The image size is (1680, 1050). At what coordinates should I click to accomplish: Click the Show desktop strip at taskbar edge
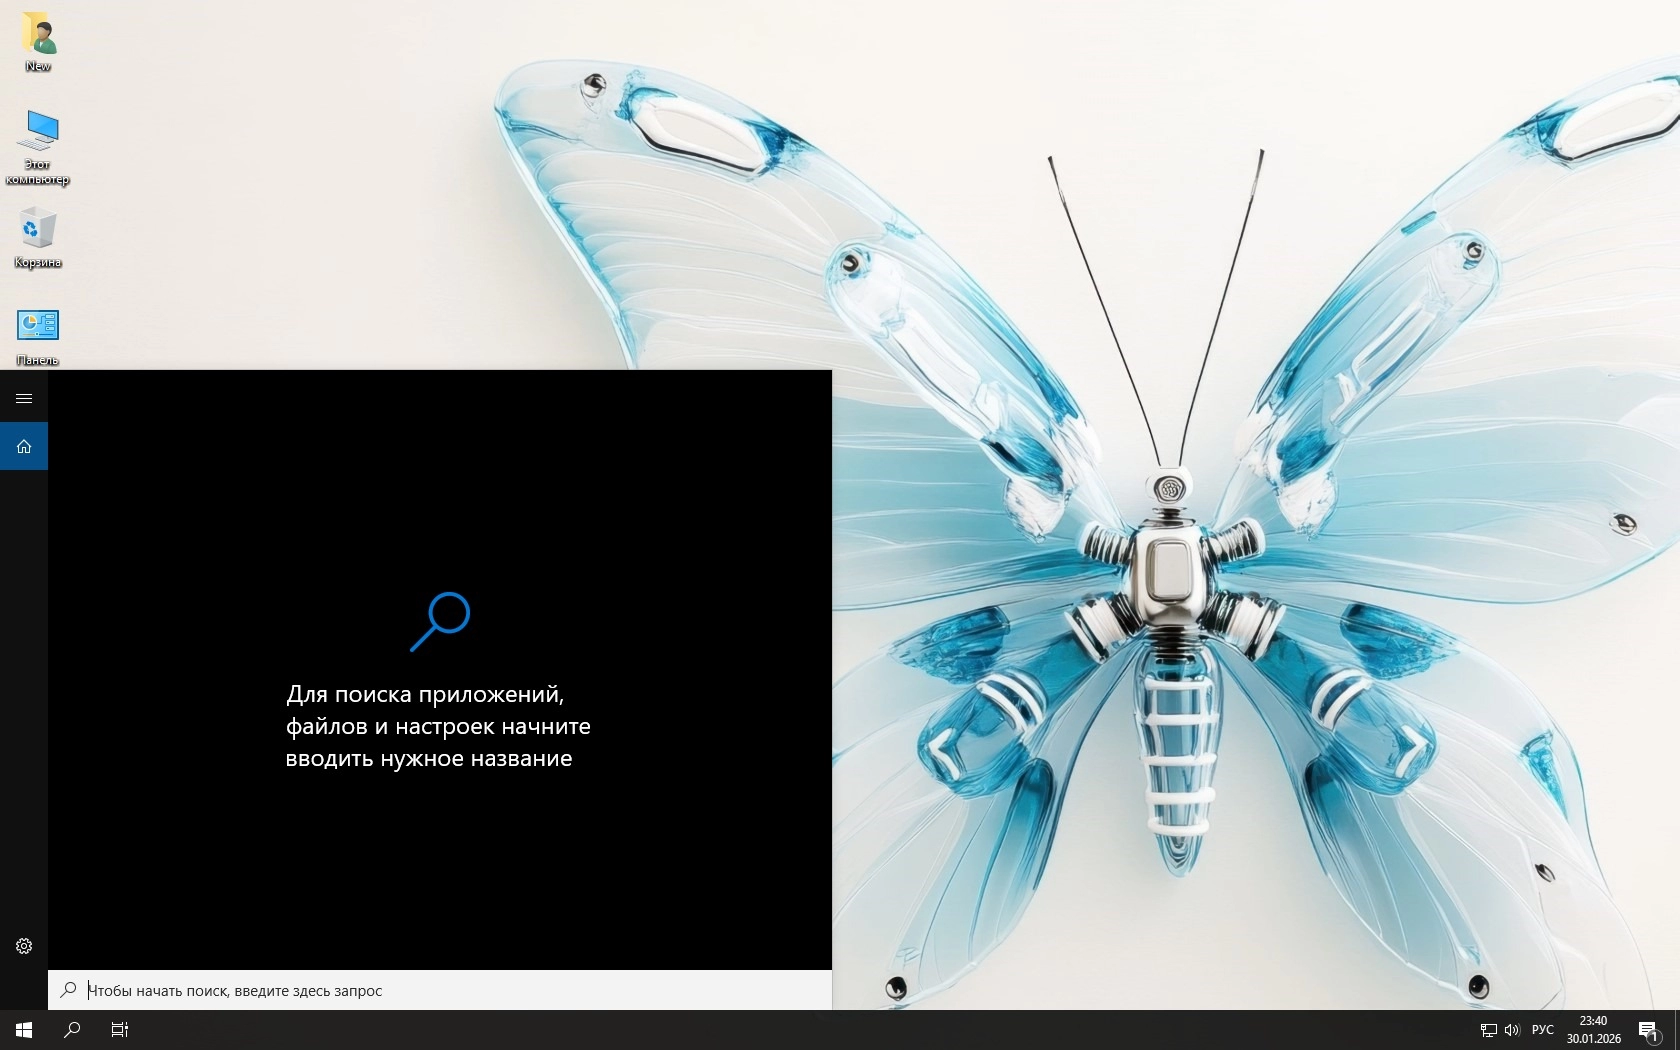pos(1677,1030)
